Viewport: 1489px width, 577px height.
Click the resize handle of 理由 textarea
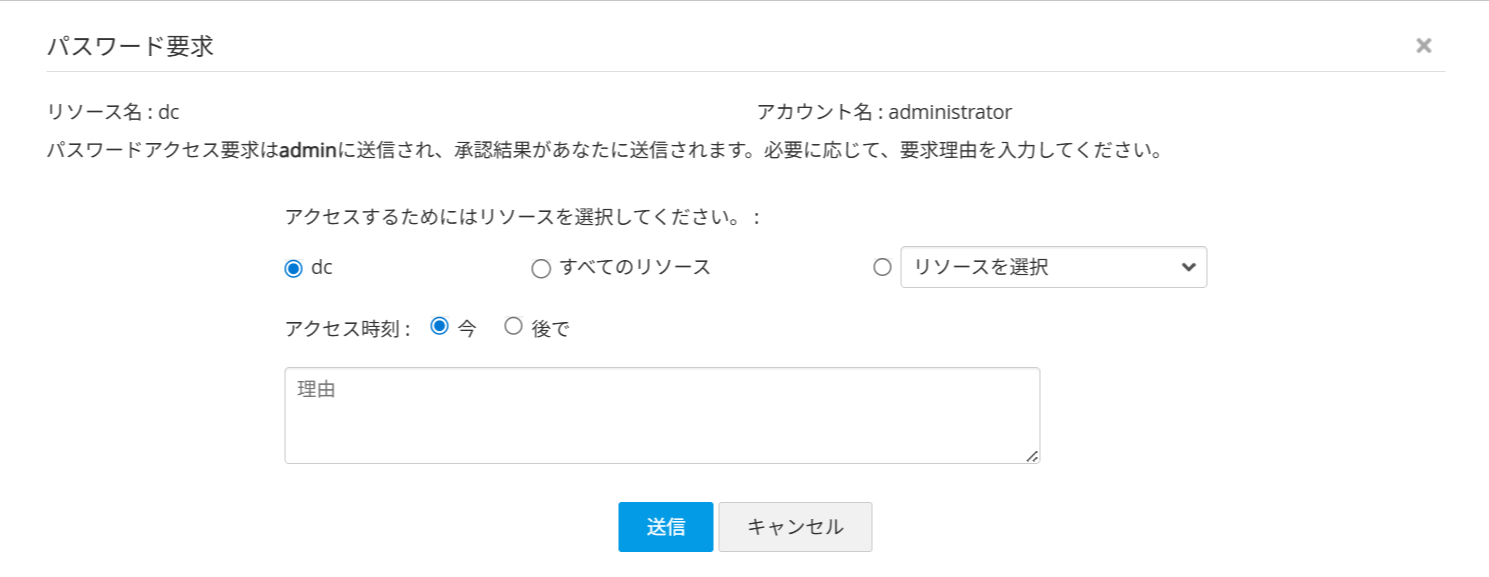tap(1032, 456)
